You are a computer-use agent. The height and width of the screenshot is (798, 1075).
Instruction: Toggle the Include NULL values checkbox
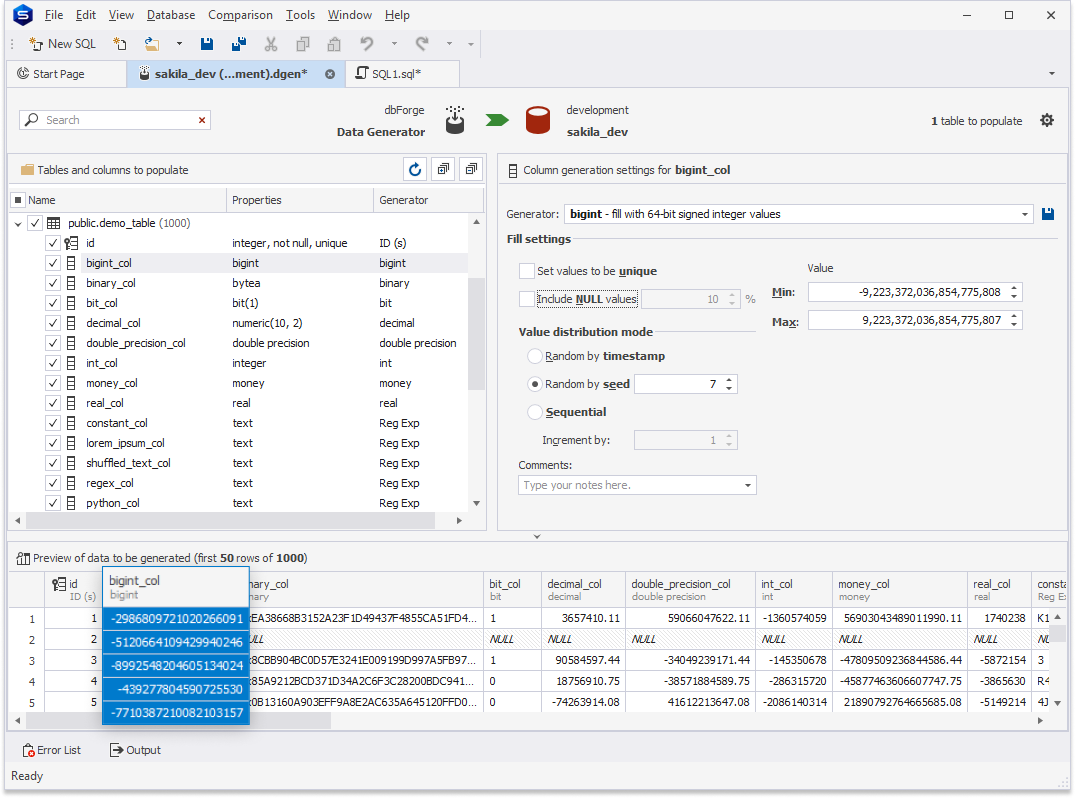coord(527,299)
